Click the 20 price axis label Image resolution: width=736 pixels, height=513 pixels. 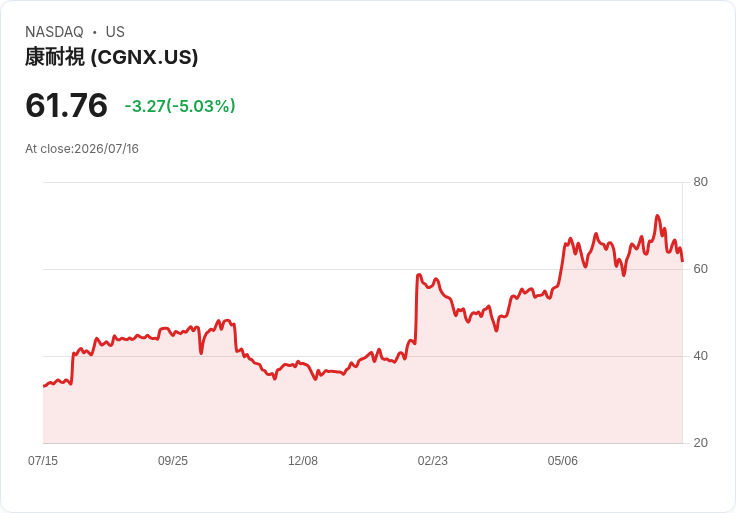point(700,443)
